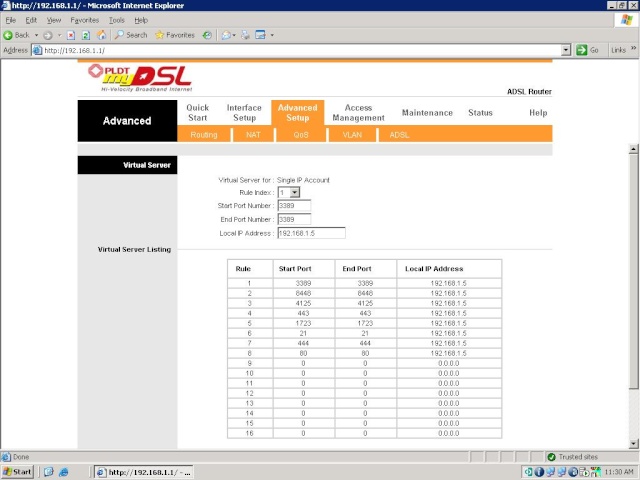Open the Favorites star toolbar button
This screenshot has height=480, width=640.
(175, 35)
